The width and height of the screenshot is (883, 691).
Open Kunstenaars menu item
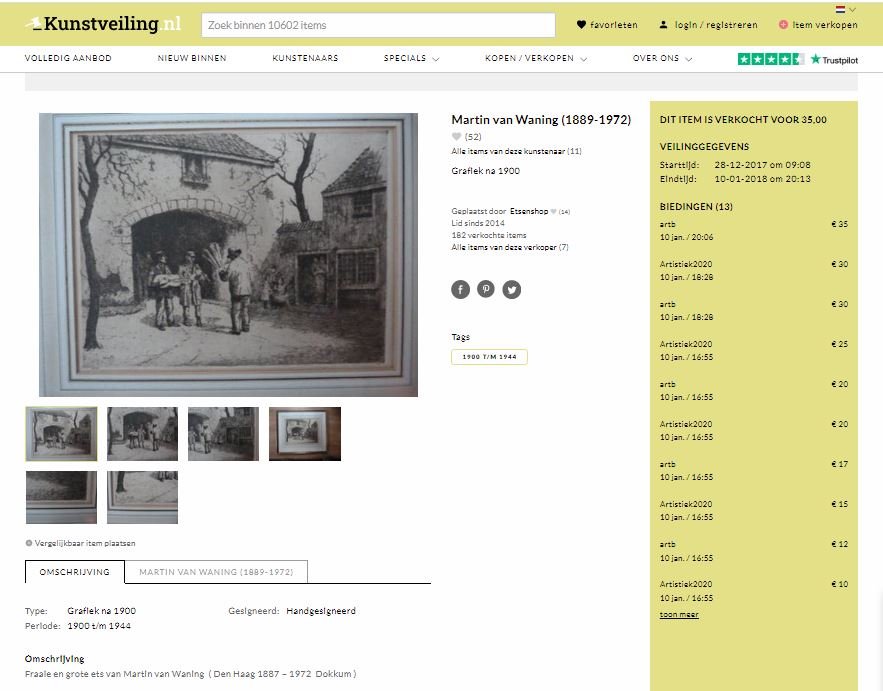click(x=305, y=58)
